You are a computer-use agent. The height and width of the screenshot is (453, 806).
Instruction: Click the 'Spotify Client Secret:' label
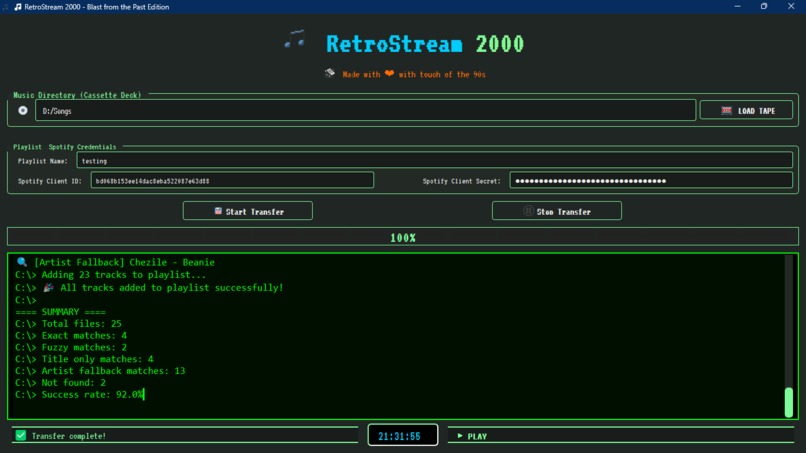pos(461,181)
